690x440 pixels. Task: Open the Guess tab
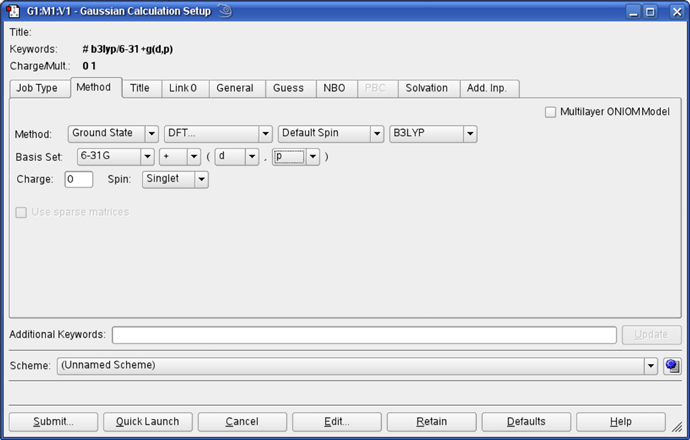289,88
